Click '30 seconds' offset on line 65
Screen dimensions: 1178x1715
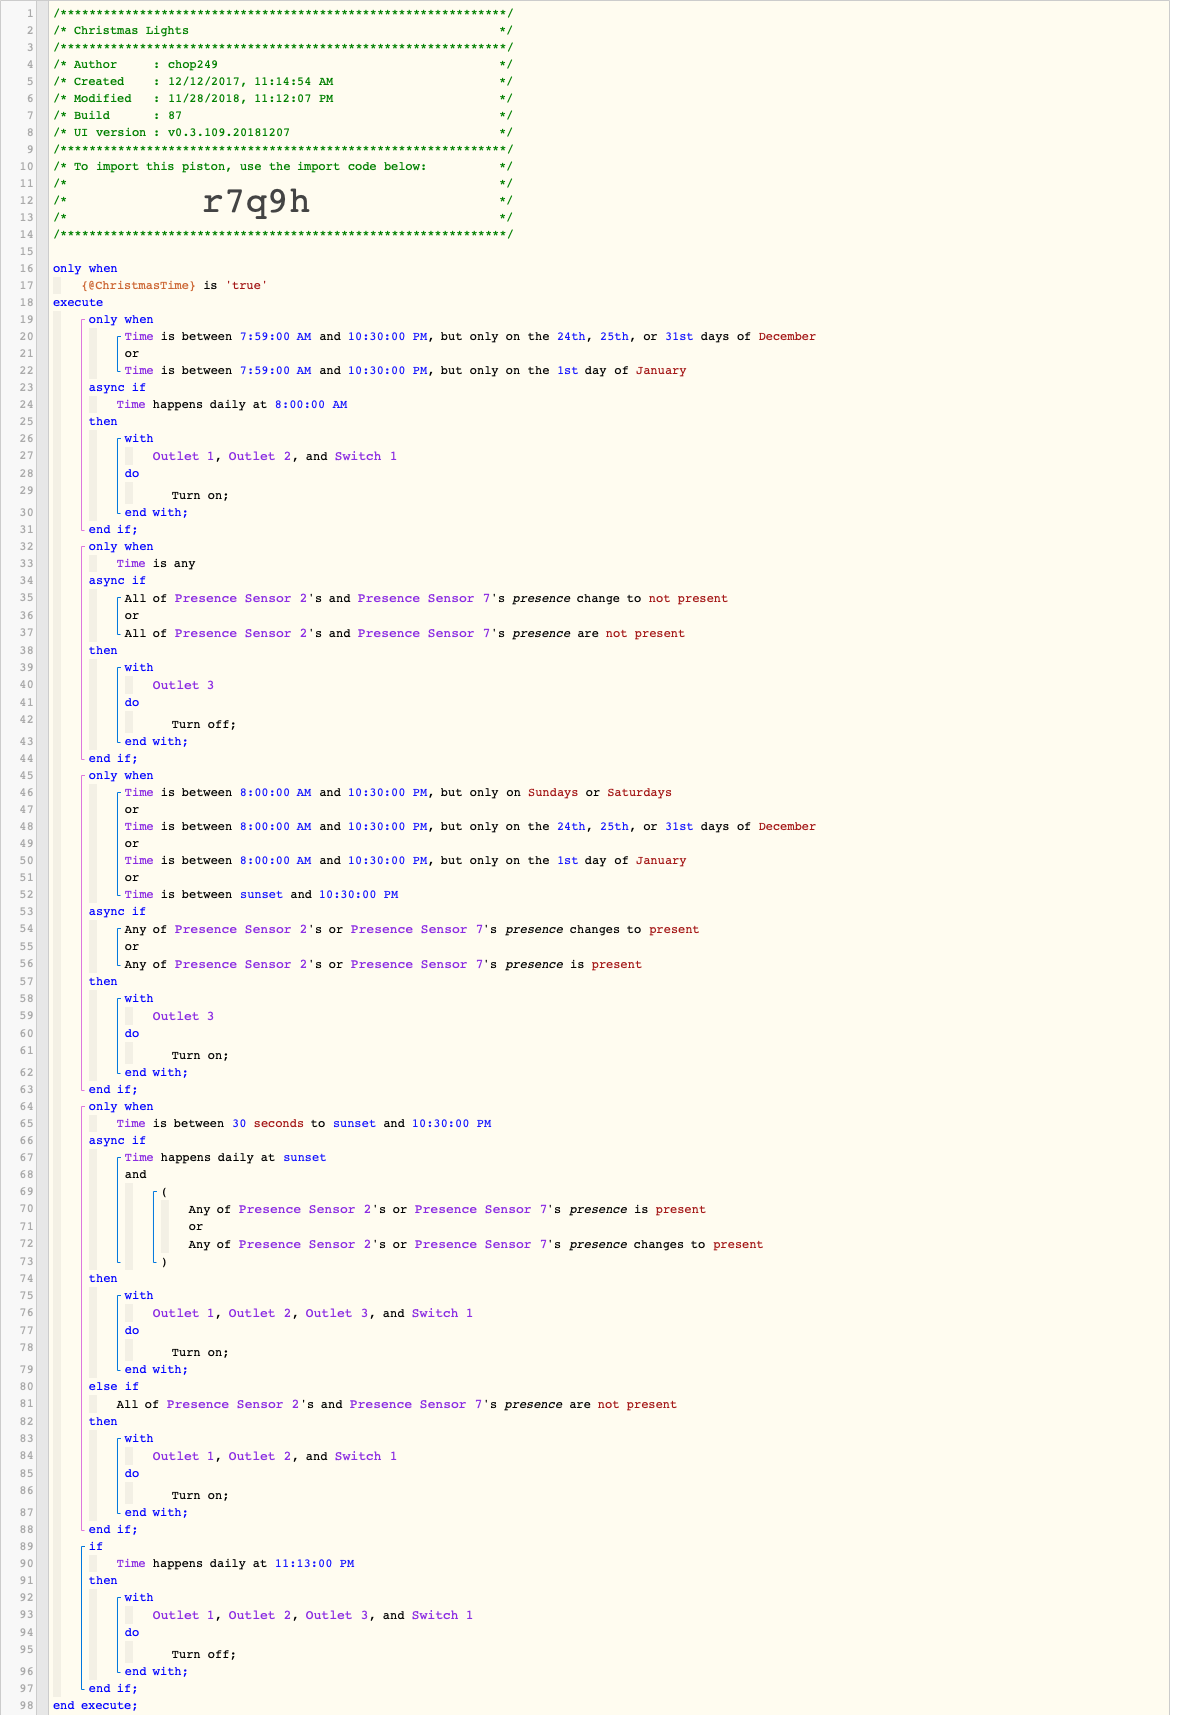tap(268, 1123)
